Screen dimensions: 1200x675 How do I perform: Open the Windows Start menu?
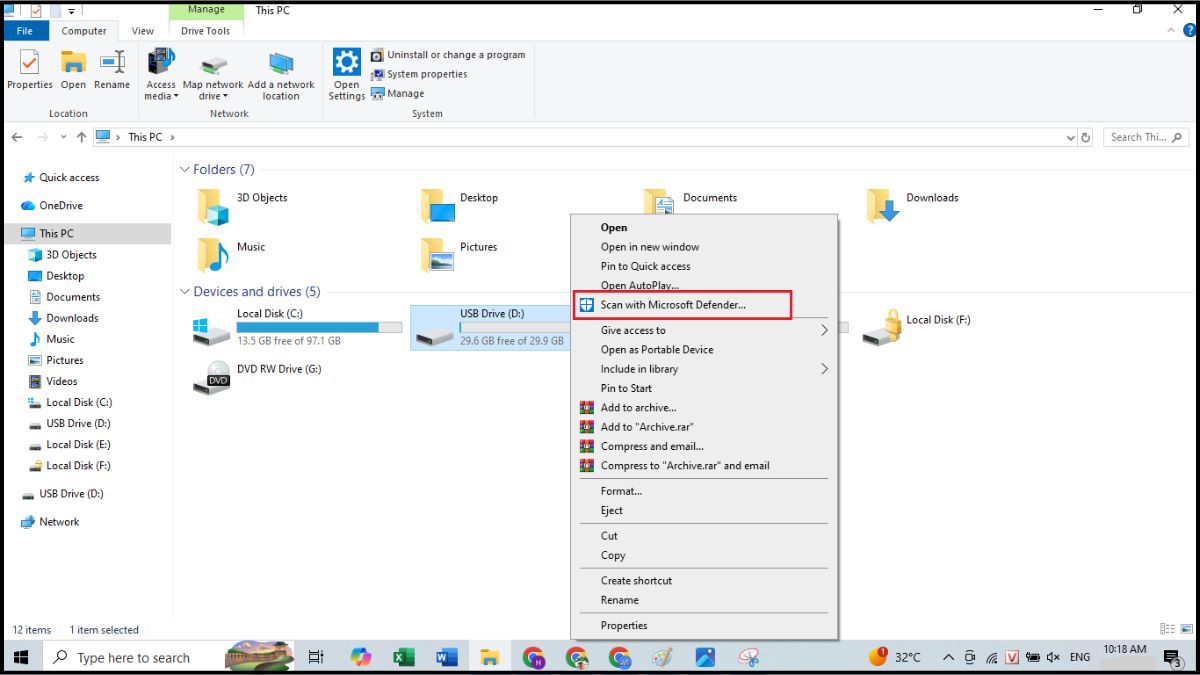21,657
